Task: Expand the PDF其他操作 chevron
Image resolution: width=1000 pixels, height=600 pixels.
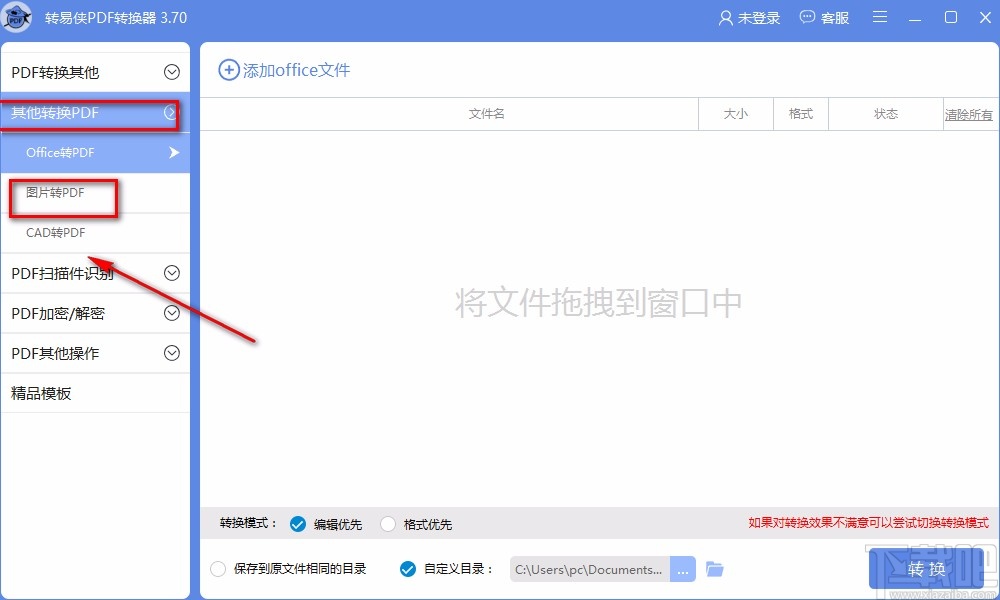Action: [x=170, y=353]
